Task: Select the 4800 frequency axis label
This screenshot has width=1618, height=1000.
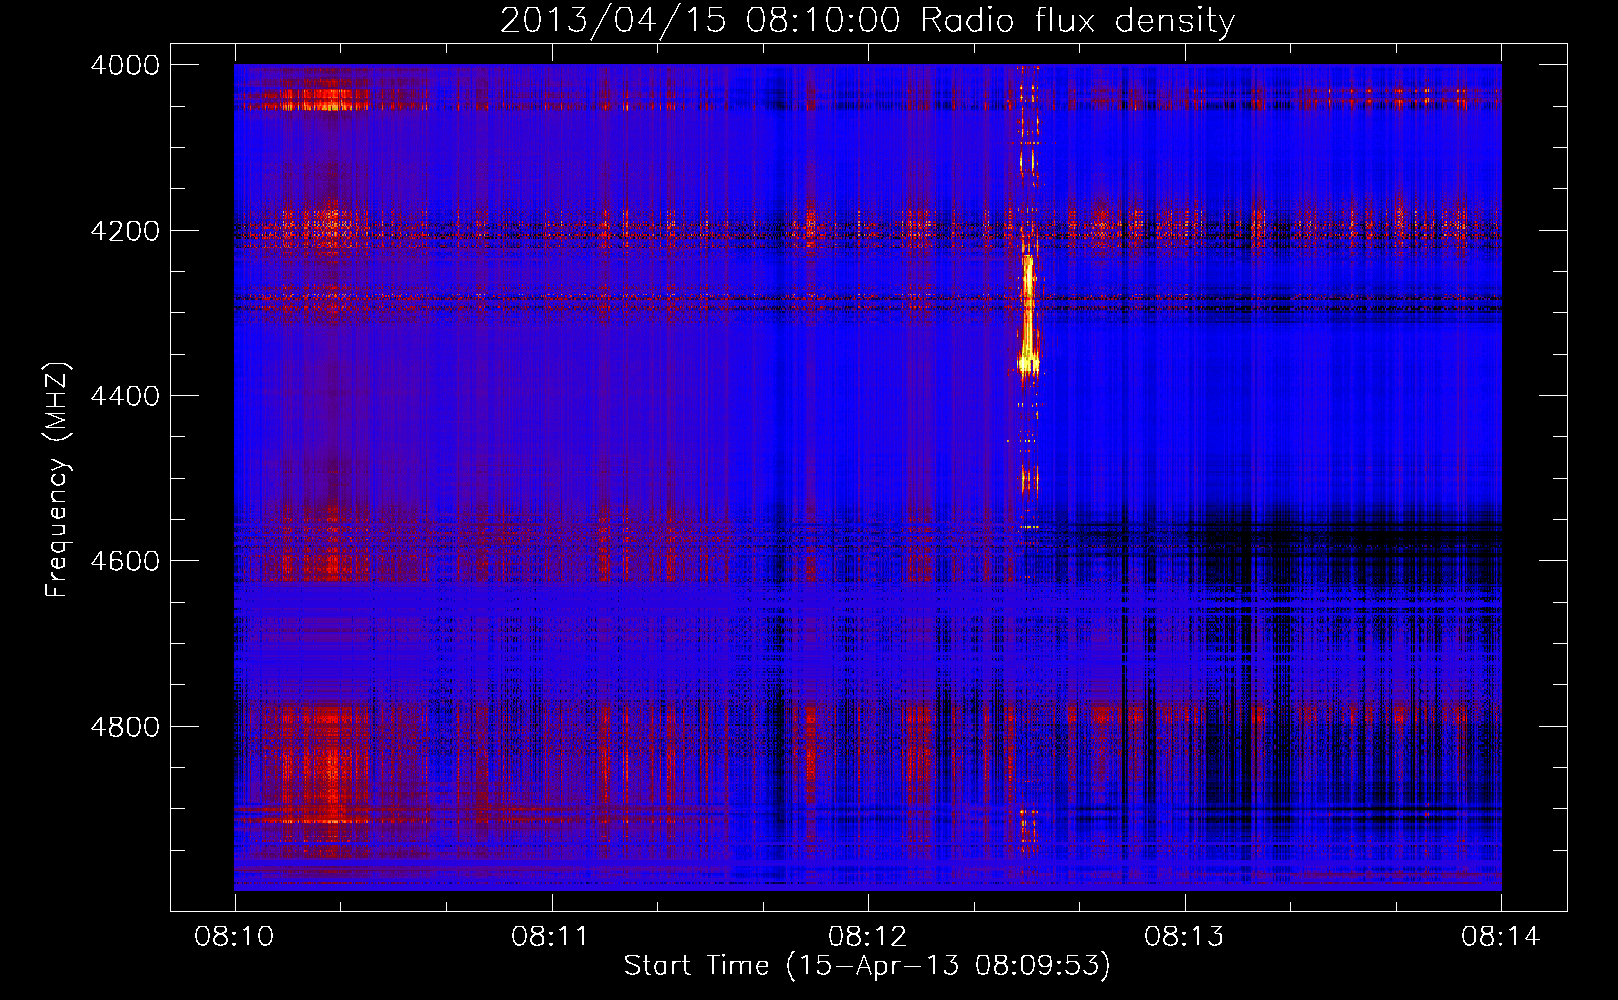Action: point(125,726)
